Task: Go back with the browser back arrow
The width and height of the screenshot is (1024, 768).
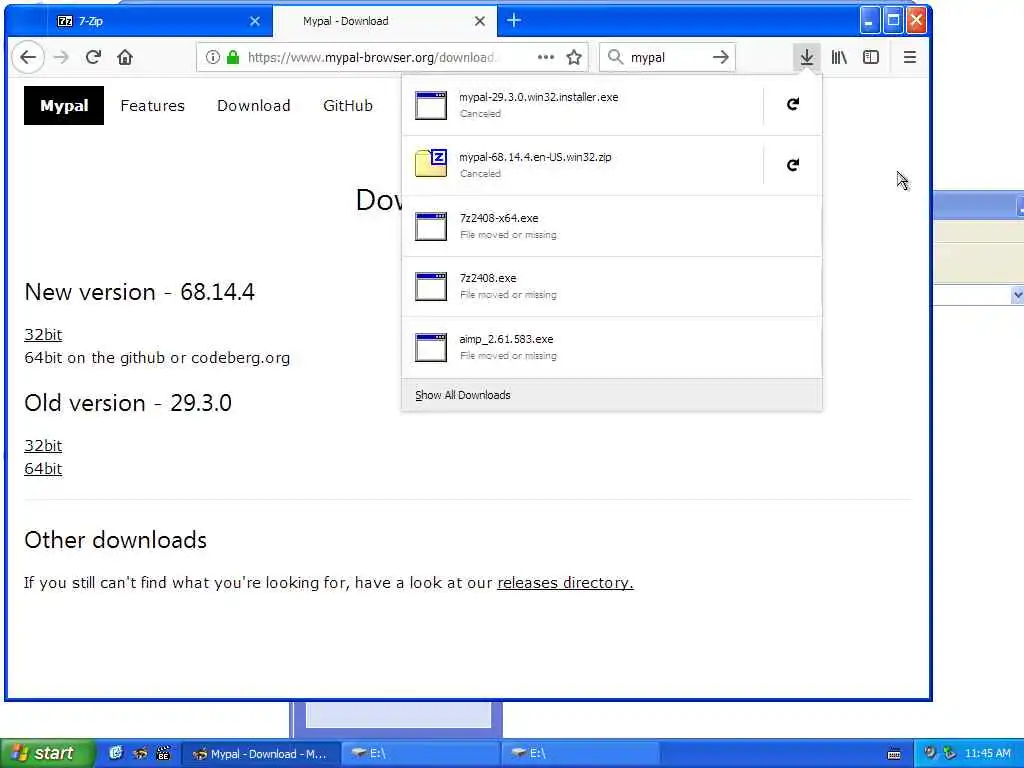Action: [x=28, y=57]
